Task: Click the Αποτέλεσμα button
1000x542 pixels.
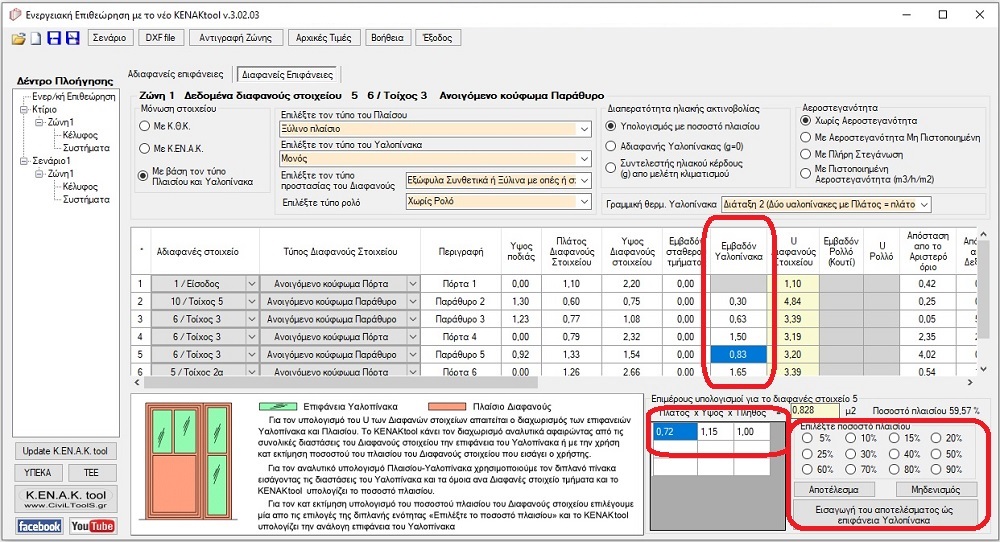Action: pos(833,490)
